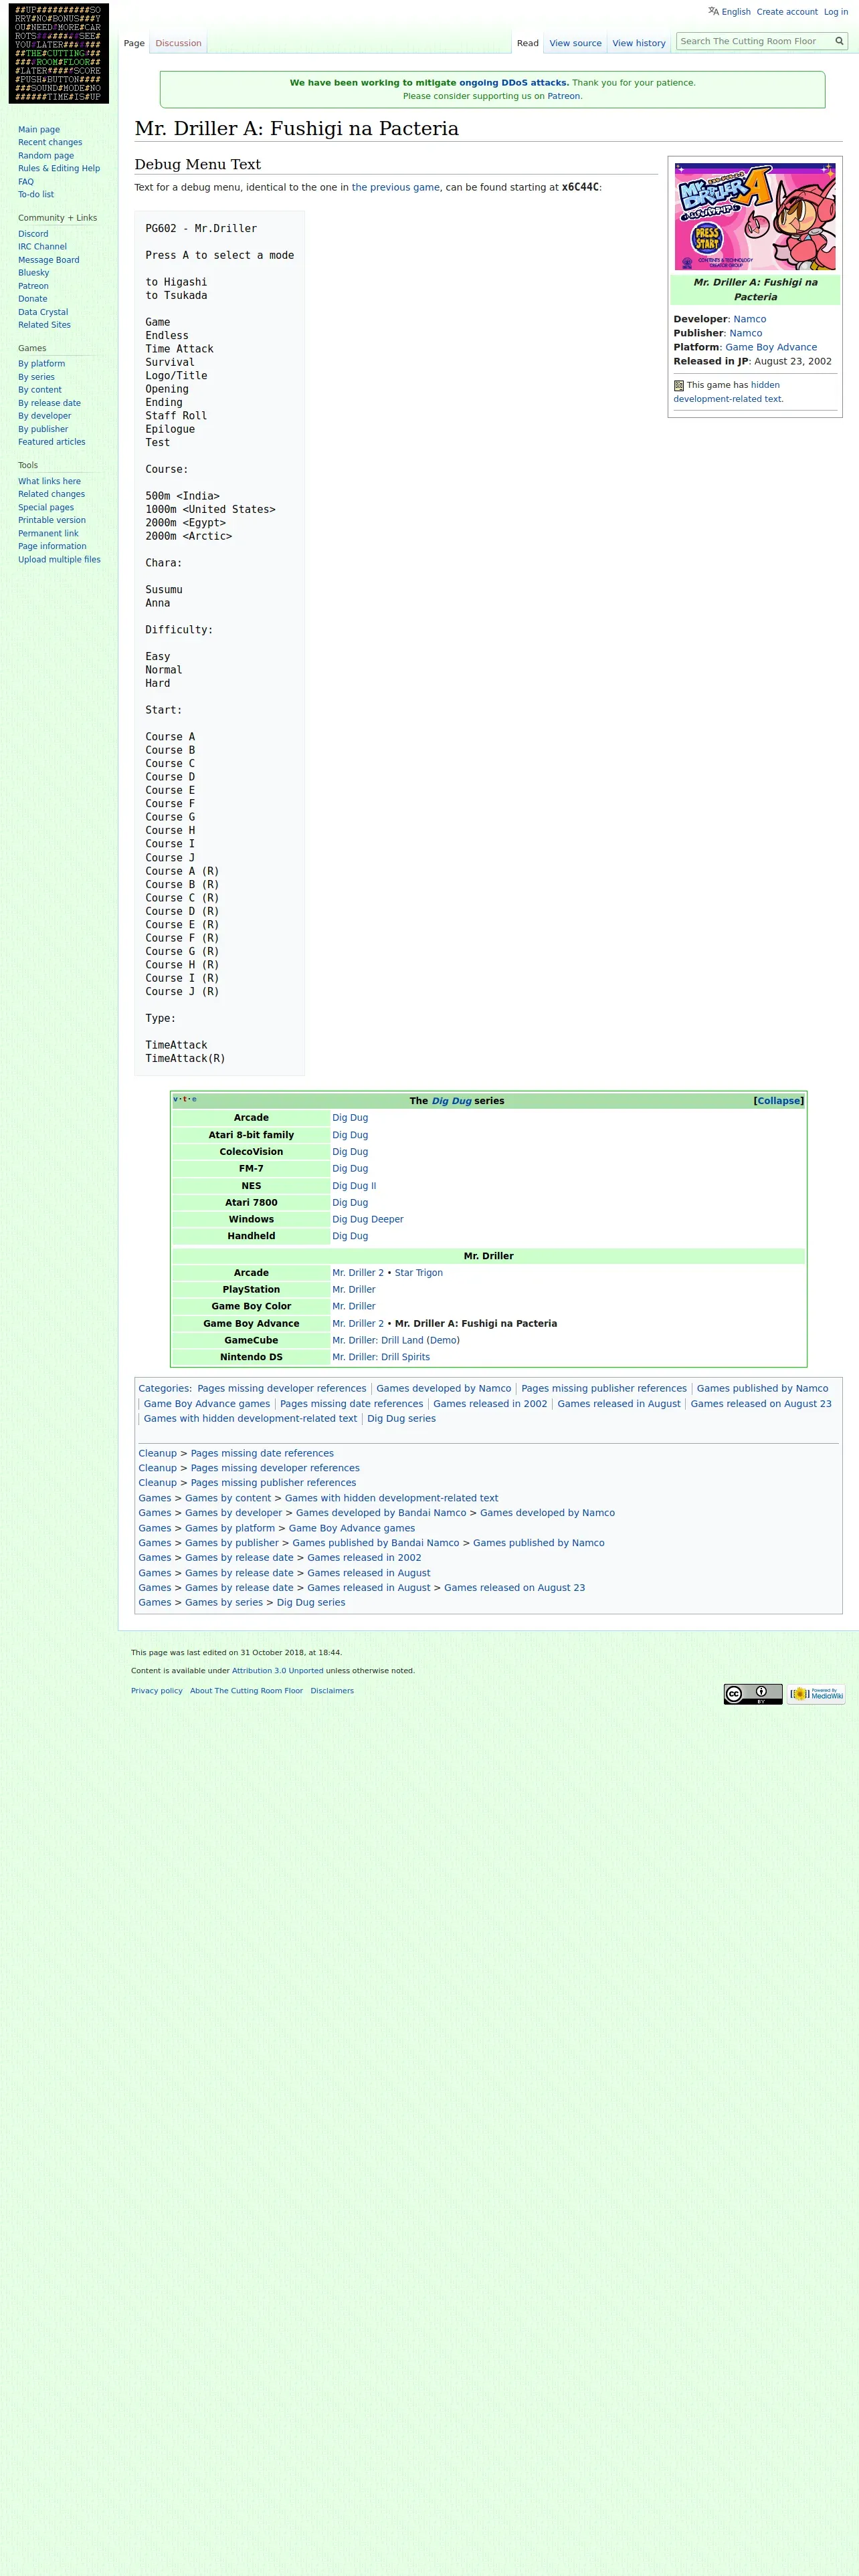Open Dig Dug II in NES row
The image size is (859, 2576).
click(354, 1186)
